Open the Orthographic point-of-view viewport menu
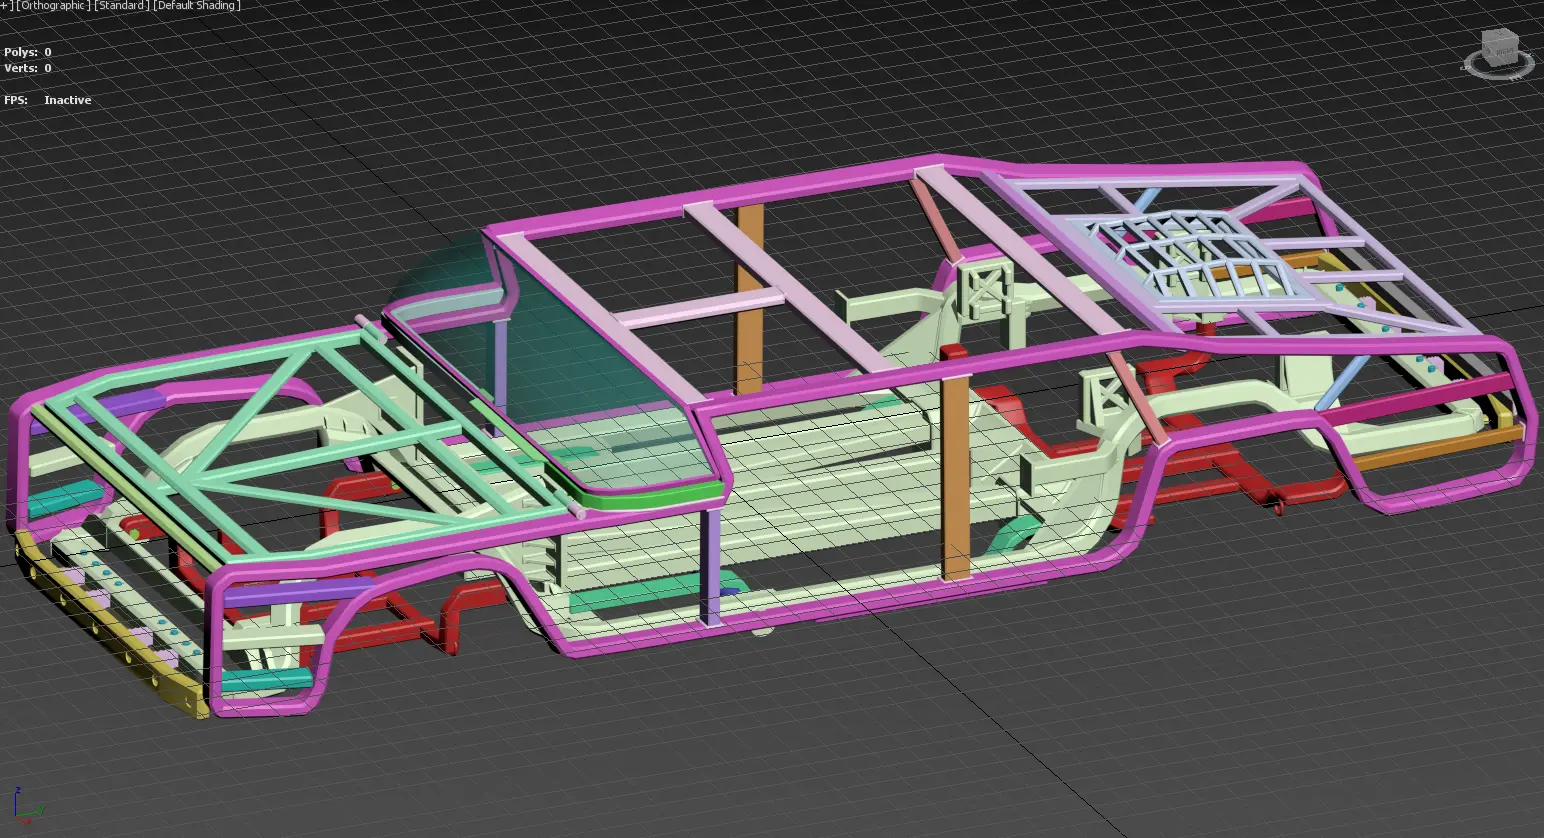The width and height of the screenshot is (1544, 838). pyautogui.click(x=52, y=6)
